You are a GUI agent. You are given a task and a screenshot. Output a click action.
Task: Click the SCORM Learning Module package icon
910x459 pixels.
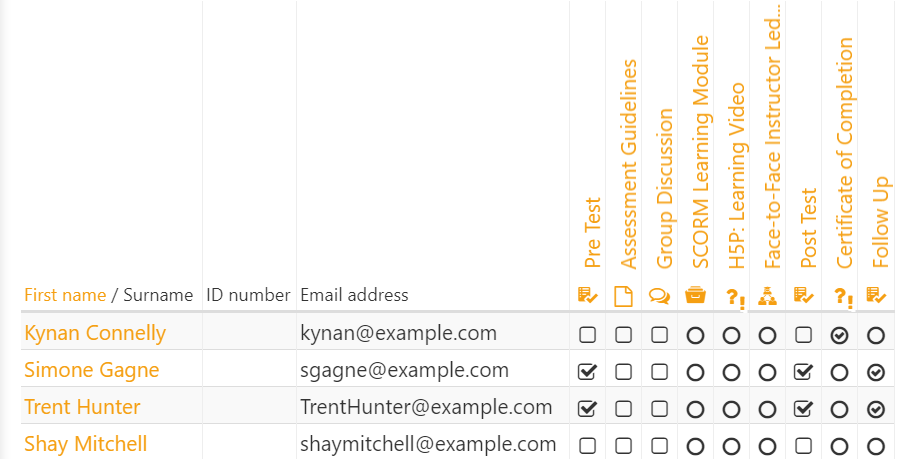[695, 296]
